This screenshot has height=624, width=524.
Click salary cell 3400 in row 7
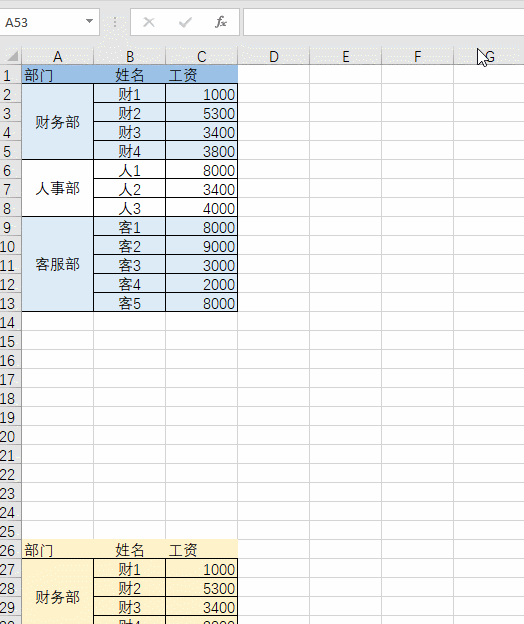tap(202, 189)
